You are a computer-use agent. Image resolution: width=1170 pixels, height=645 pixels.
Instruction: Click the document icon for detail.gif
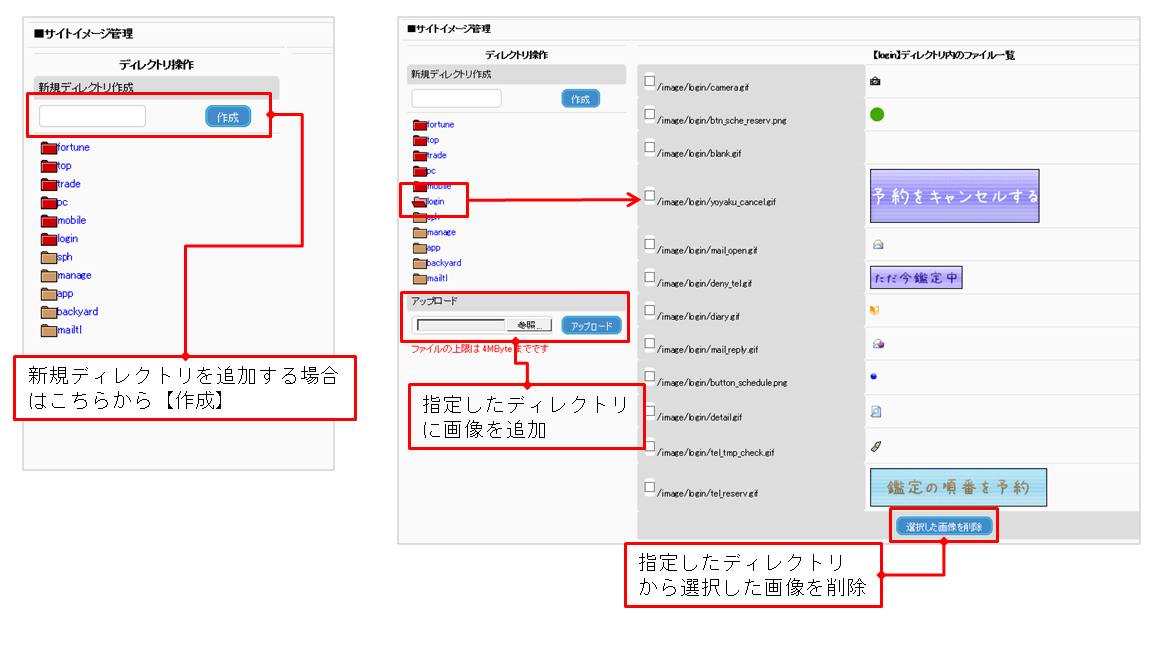876,411
